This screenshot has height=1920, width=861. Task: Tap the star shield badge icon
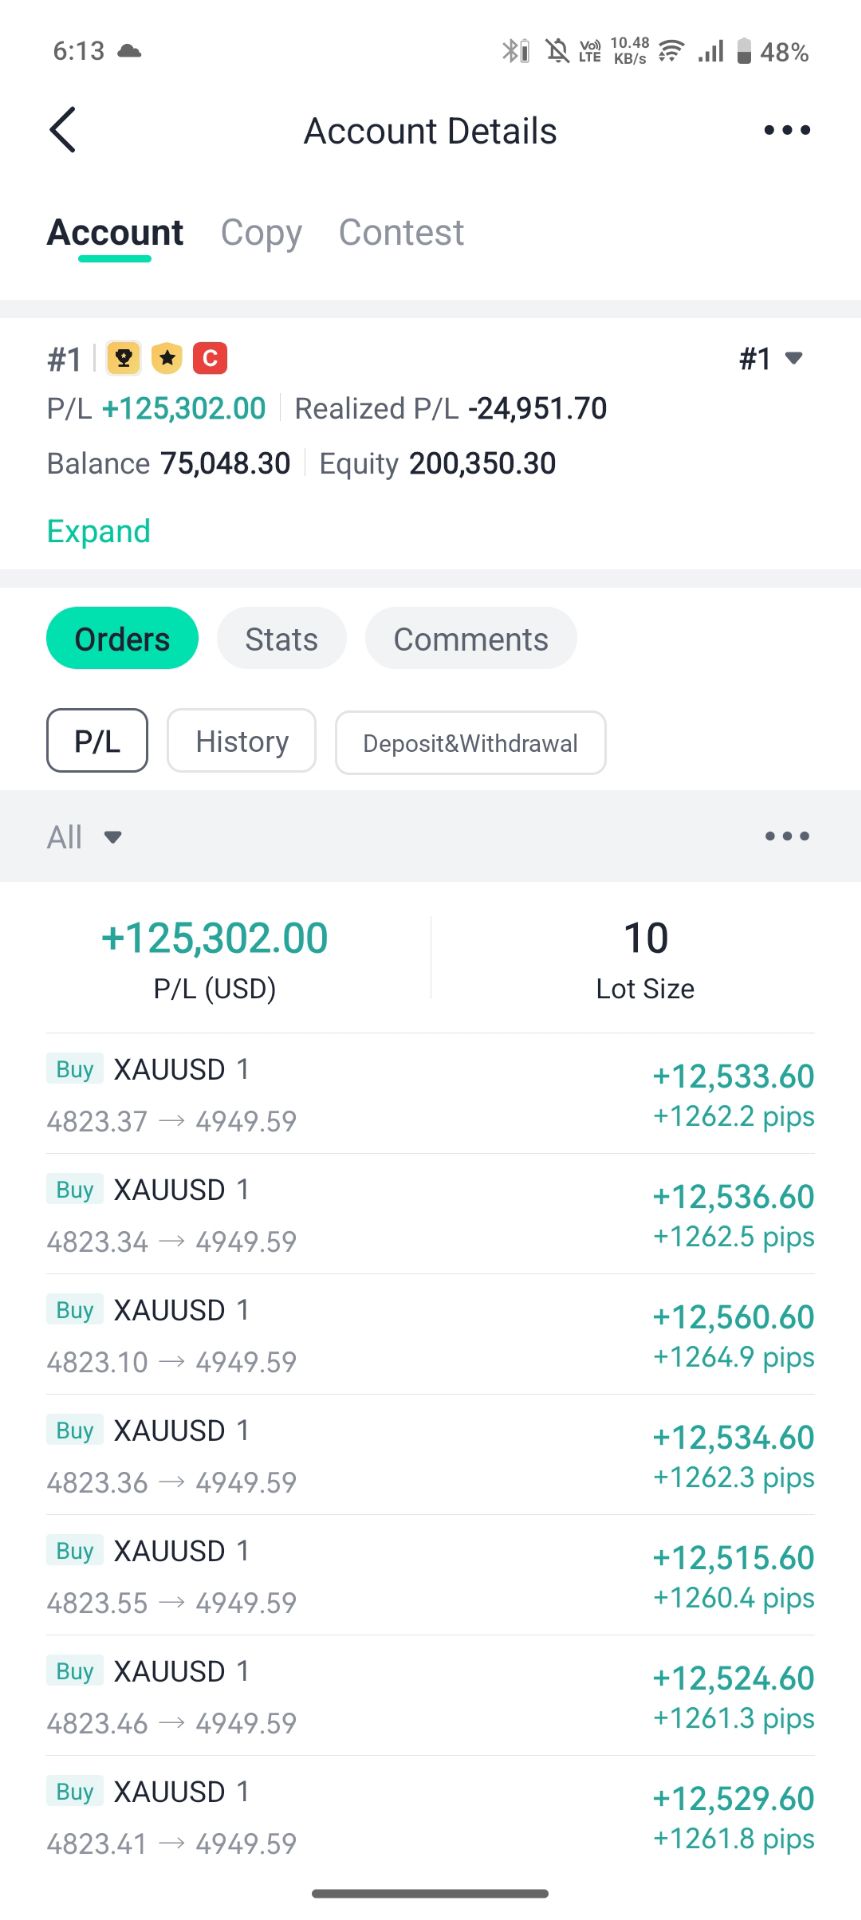point(167,358)
